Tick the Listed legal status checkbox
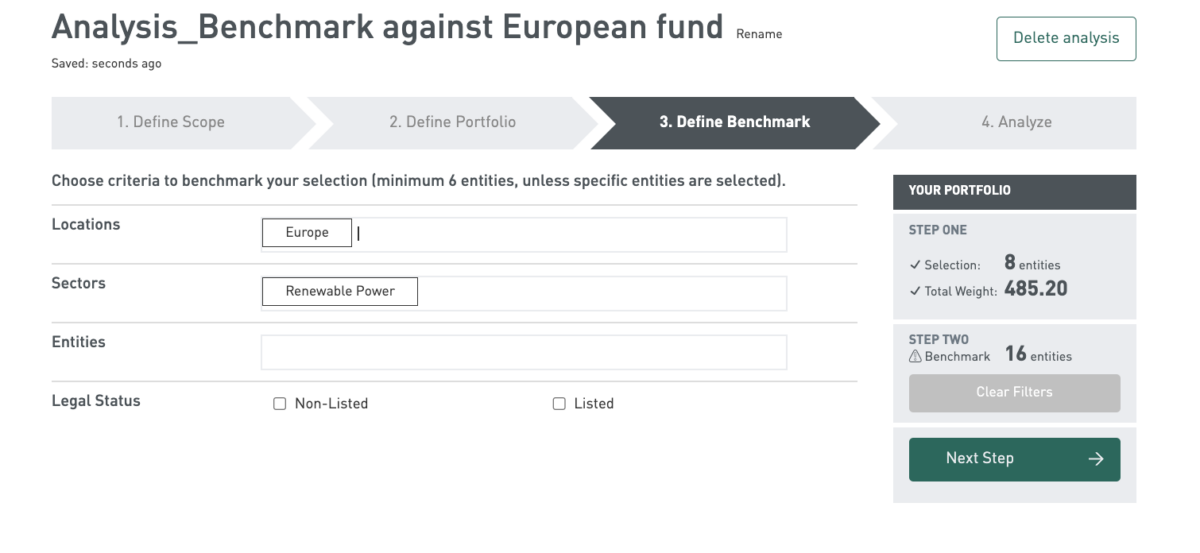The width and height of the screenshot is (1200, 553). [x=559, y=404]
